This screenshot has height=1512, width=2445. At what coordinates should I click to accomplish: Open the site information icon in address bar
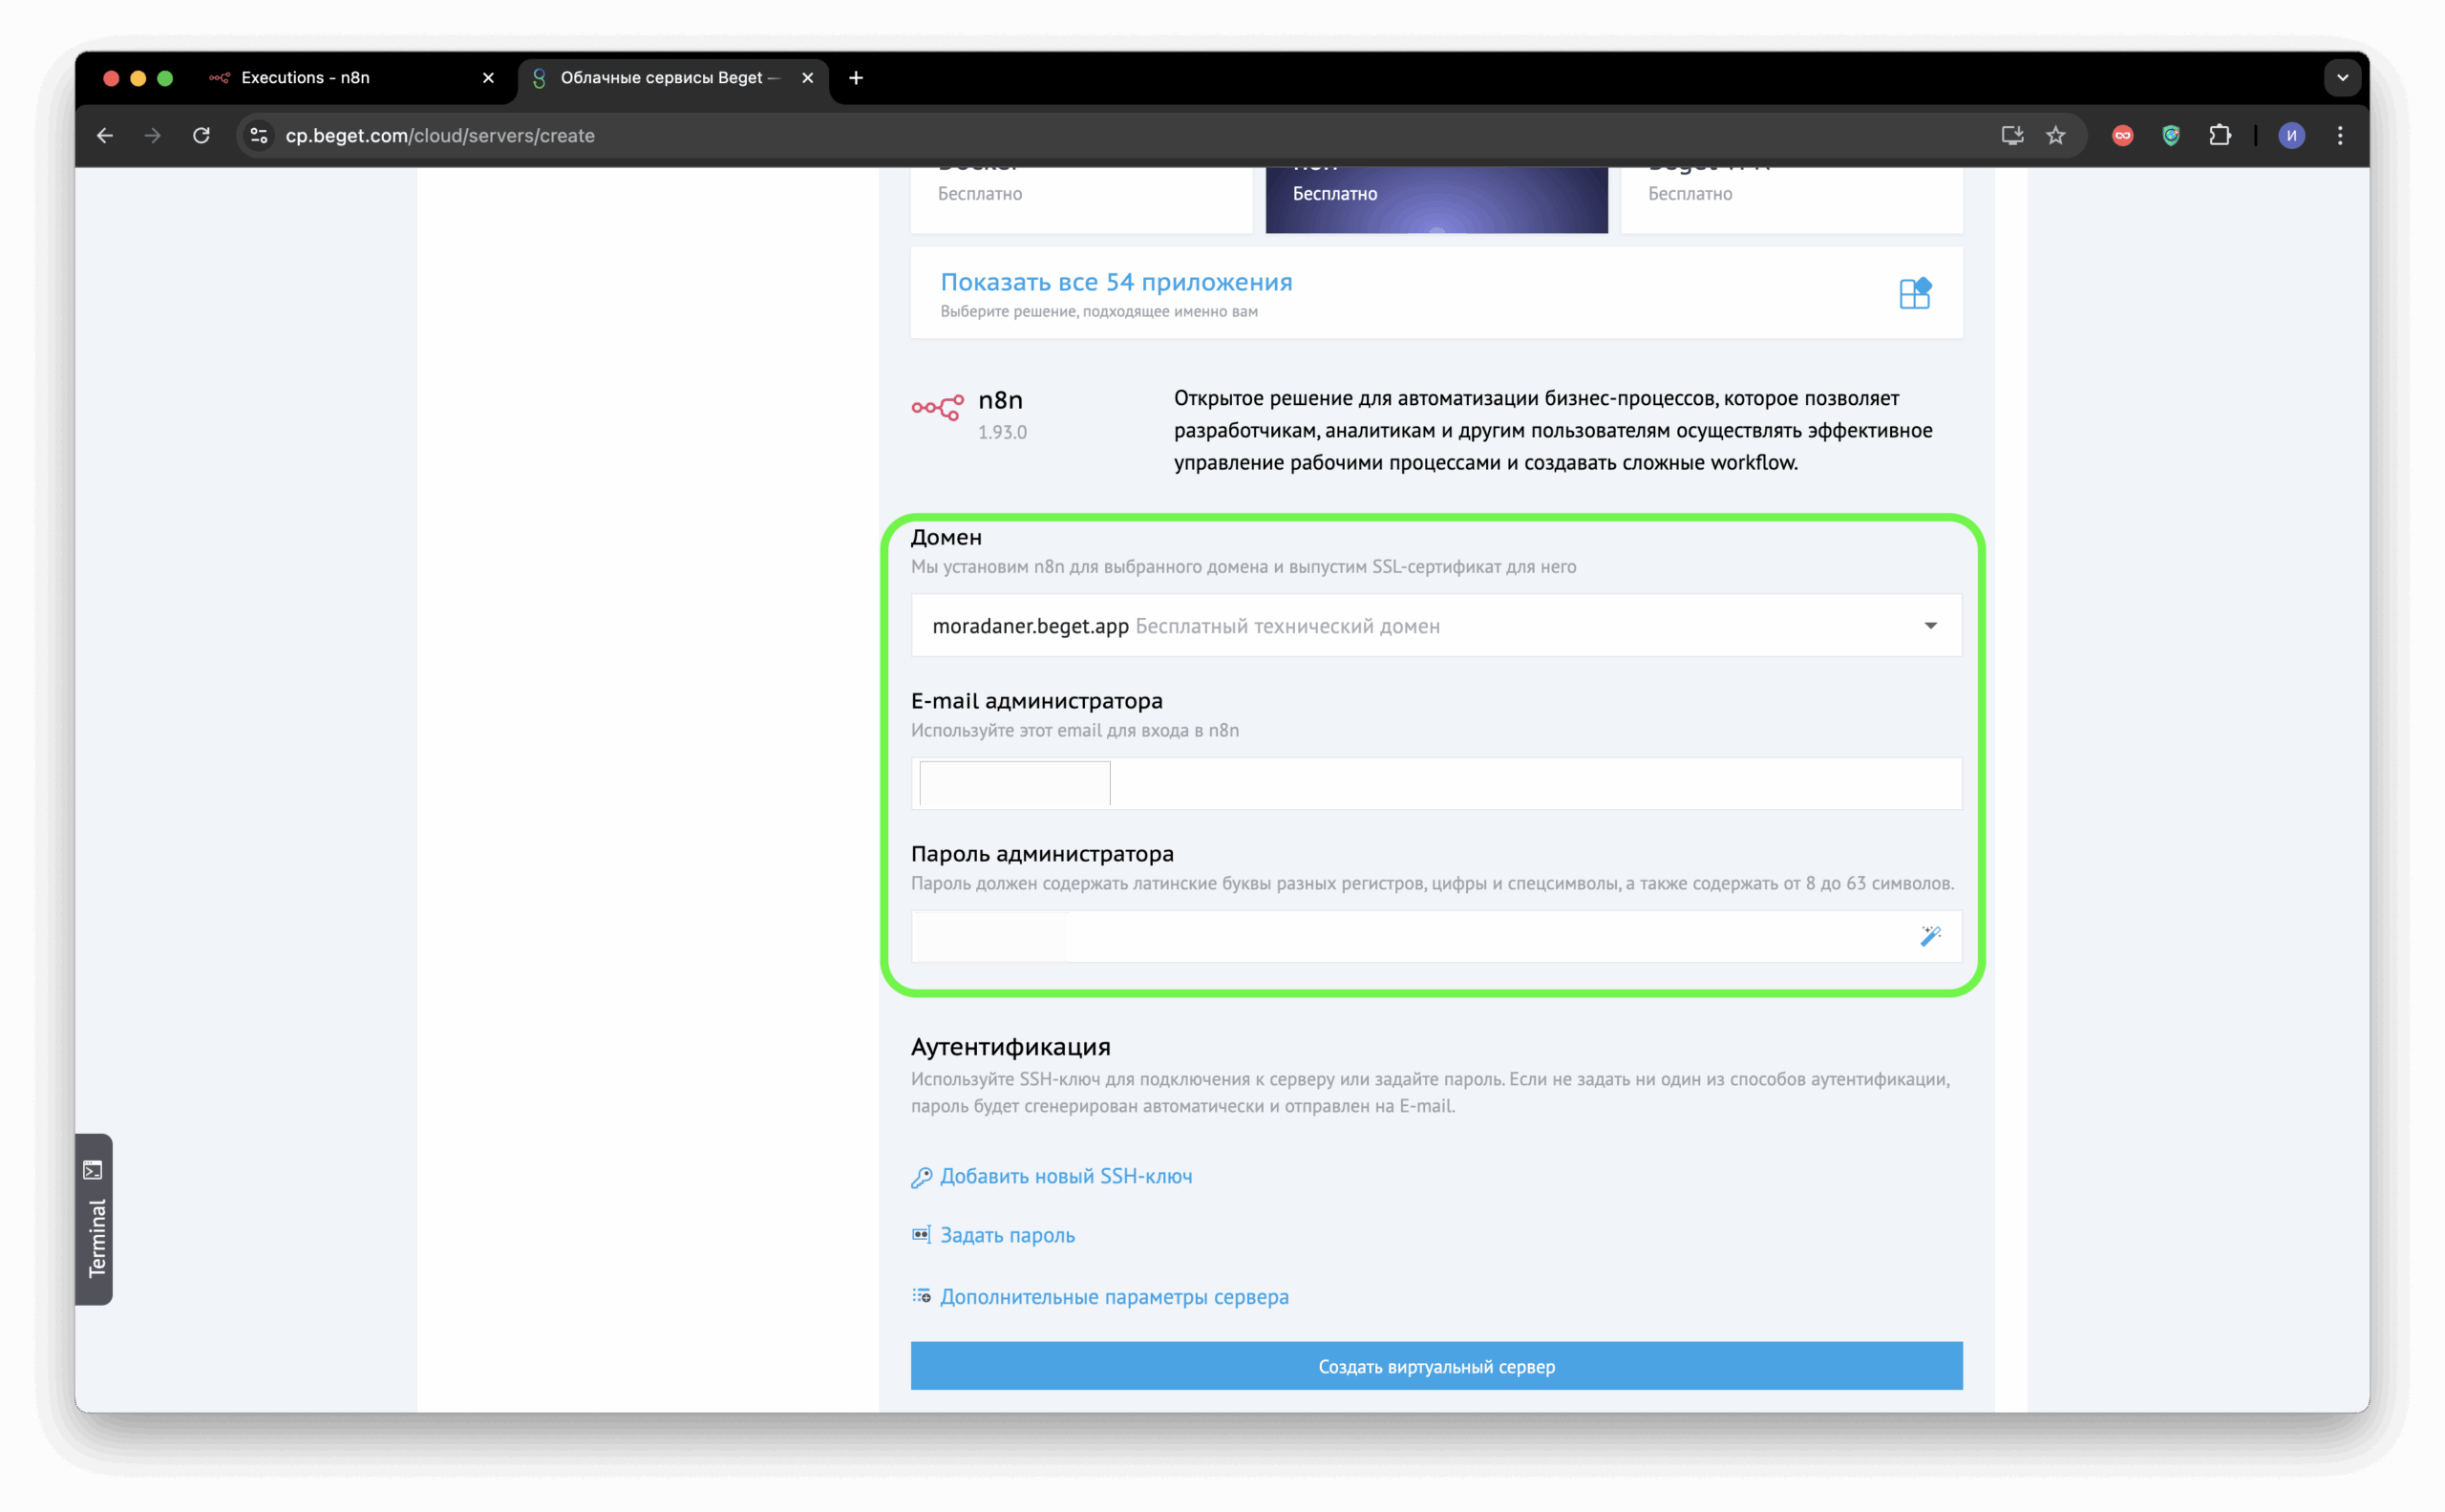click(259, 135)
